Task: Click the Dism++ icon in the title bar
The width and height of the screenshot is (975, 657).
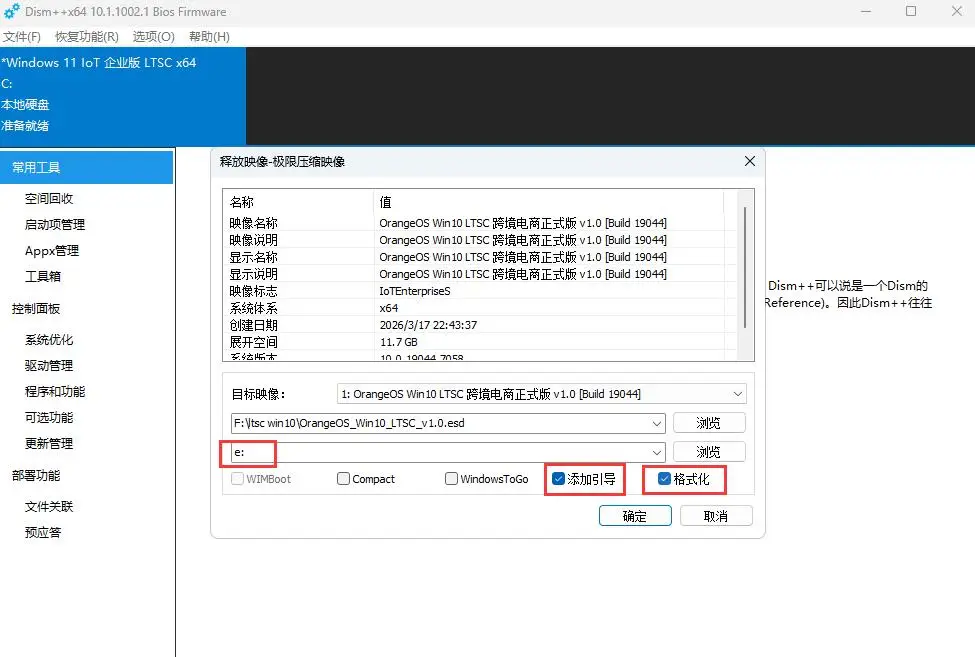Action: pyautogui.click(x=14, y=12)
